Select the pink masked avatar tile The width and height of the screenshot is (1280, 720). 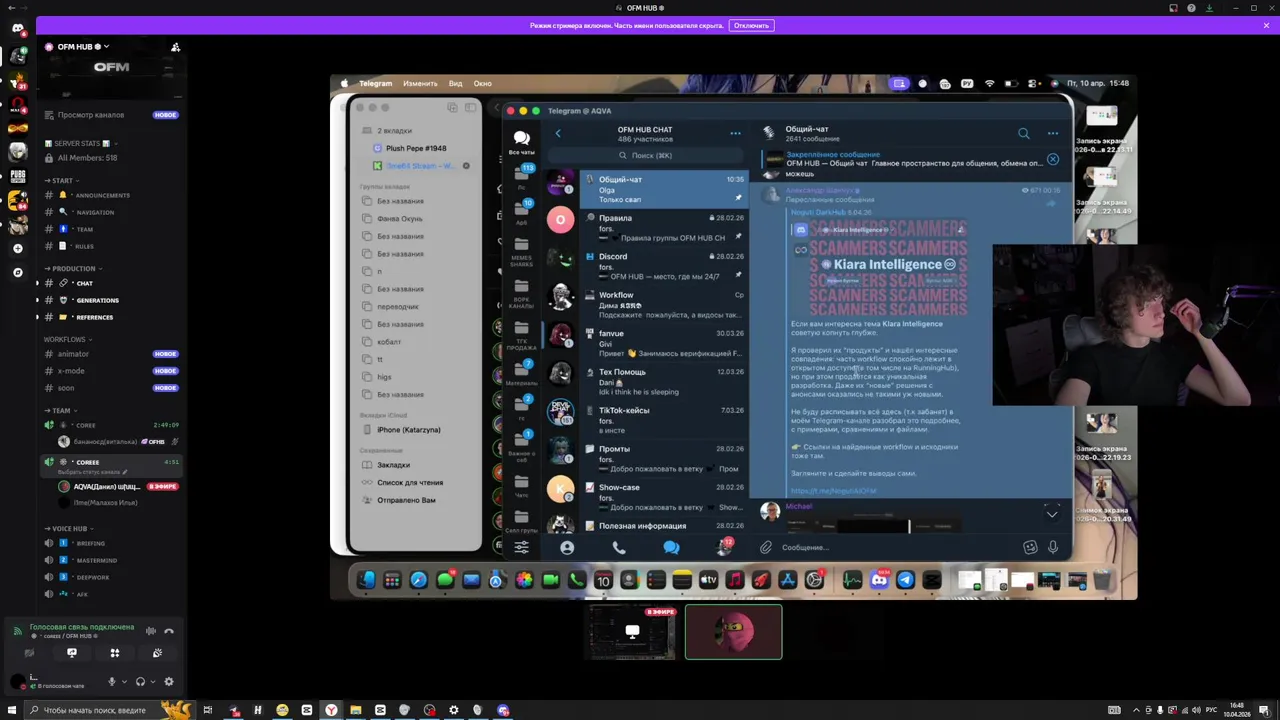click(733, 632)
